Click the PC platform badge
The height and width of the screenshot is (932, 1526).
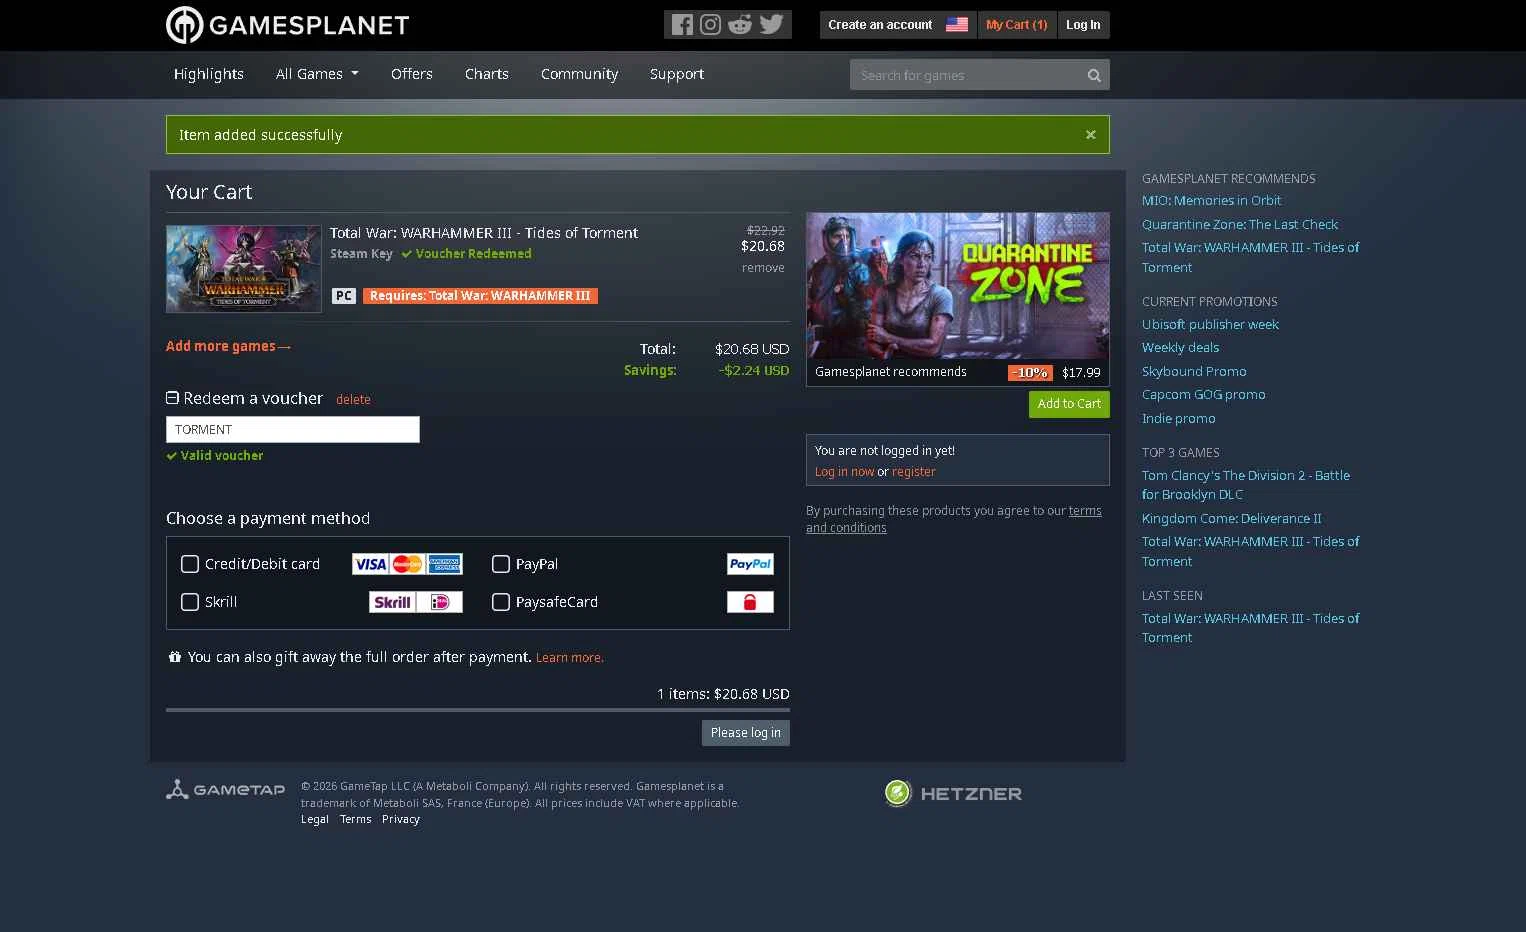(344, 296)
